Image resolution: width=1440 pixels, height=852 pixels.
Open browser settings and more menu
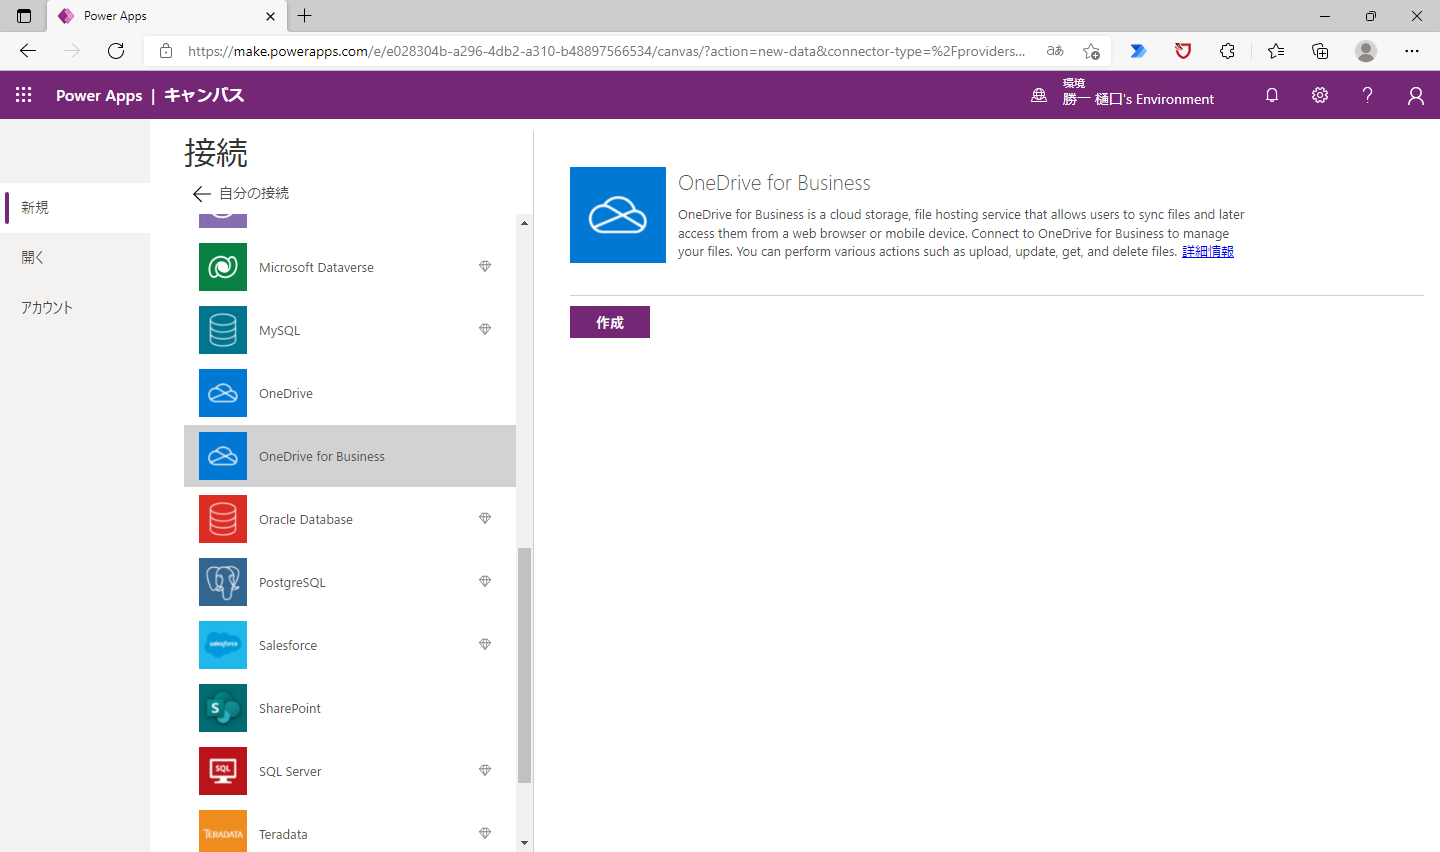(x=1412, y=51)
